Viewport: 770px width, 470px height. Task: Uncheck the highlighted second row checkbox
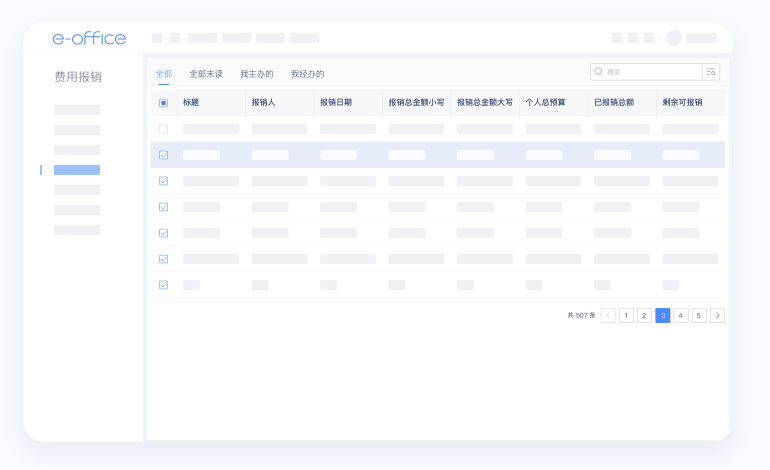[x=163, y=155]
